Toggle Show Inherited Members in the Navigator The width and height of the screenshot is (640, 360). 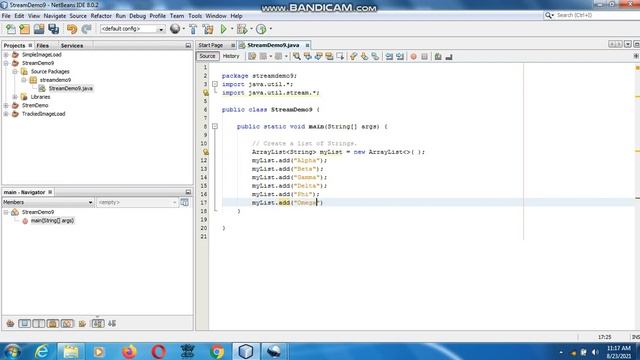click(10, 324)
